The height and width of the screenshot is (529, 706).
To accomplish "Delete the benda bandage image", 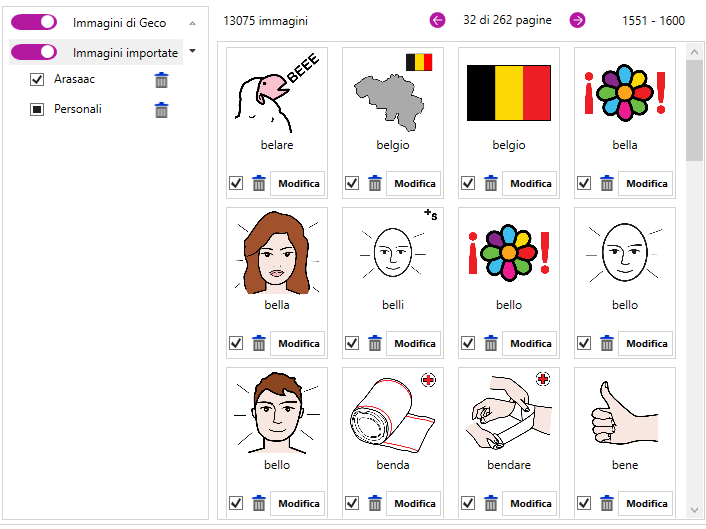I will [375, 503].
